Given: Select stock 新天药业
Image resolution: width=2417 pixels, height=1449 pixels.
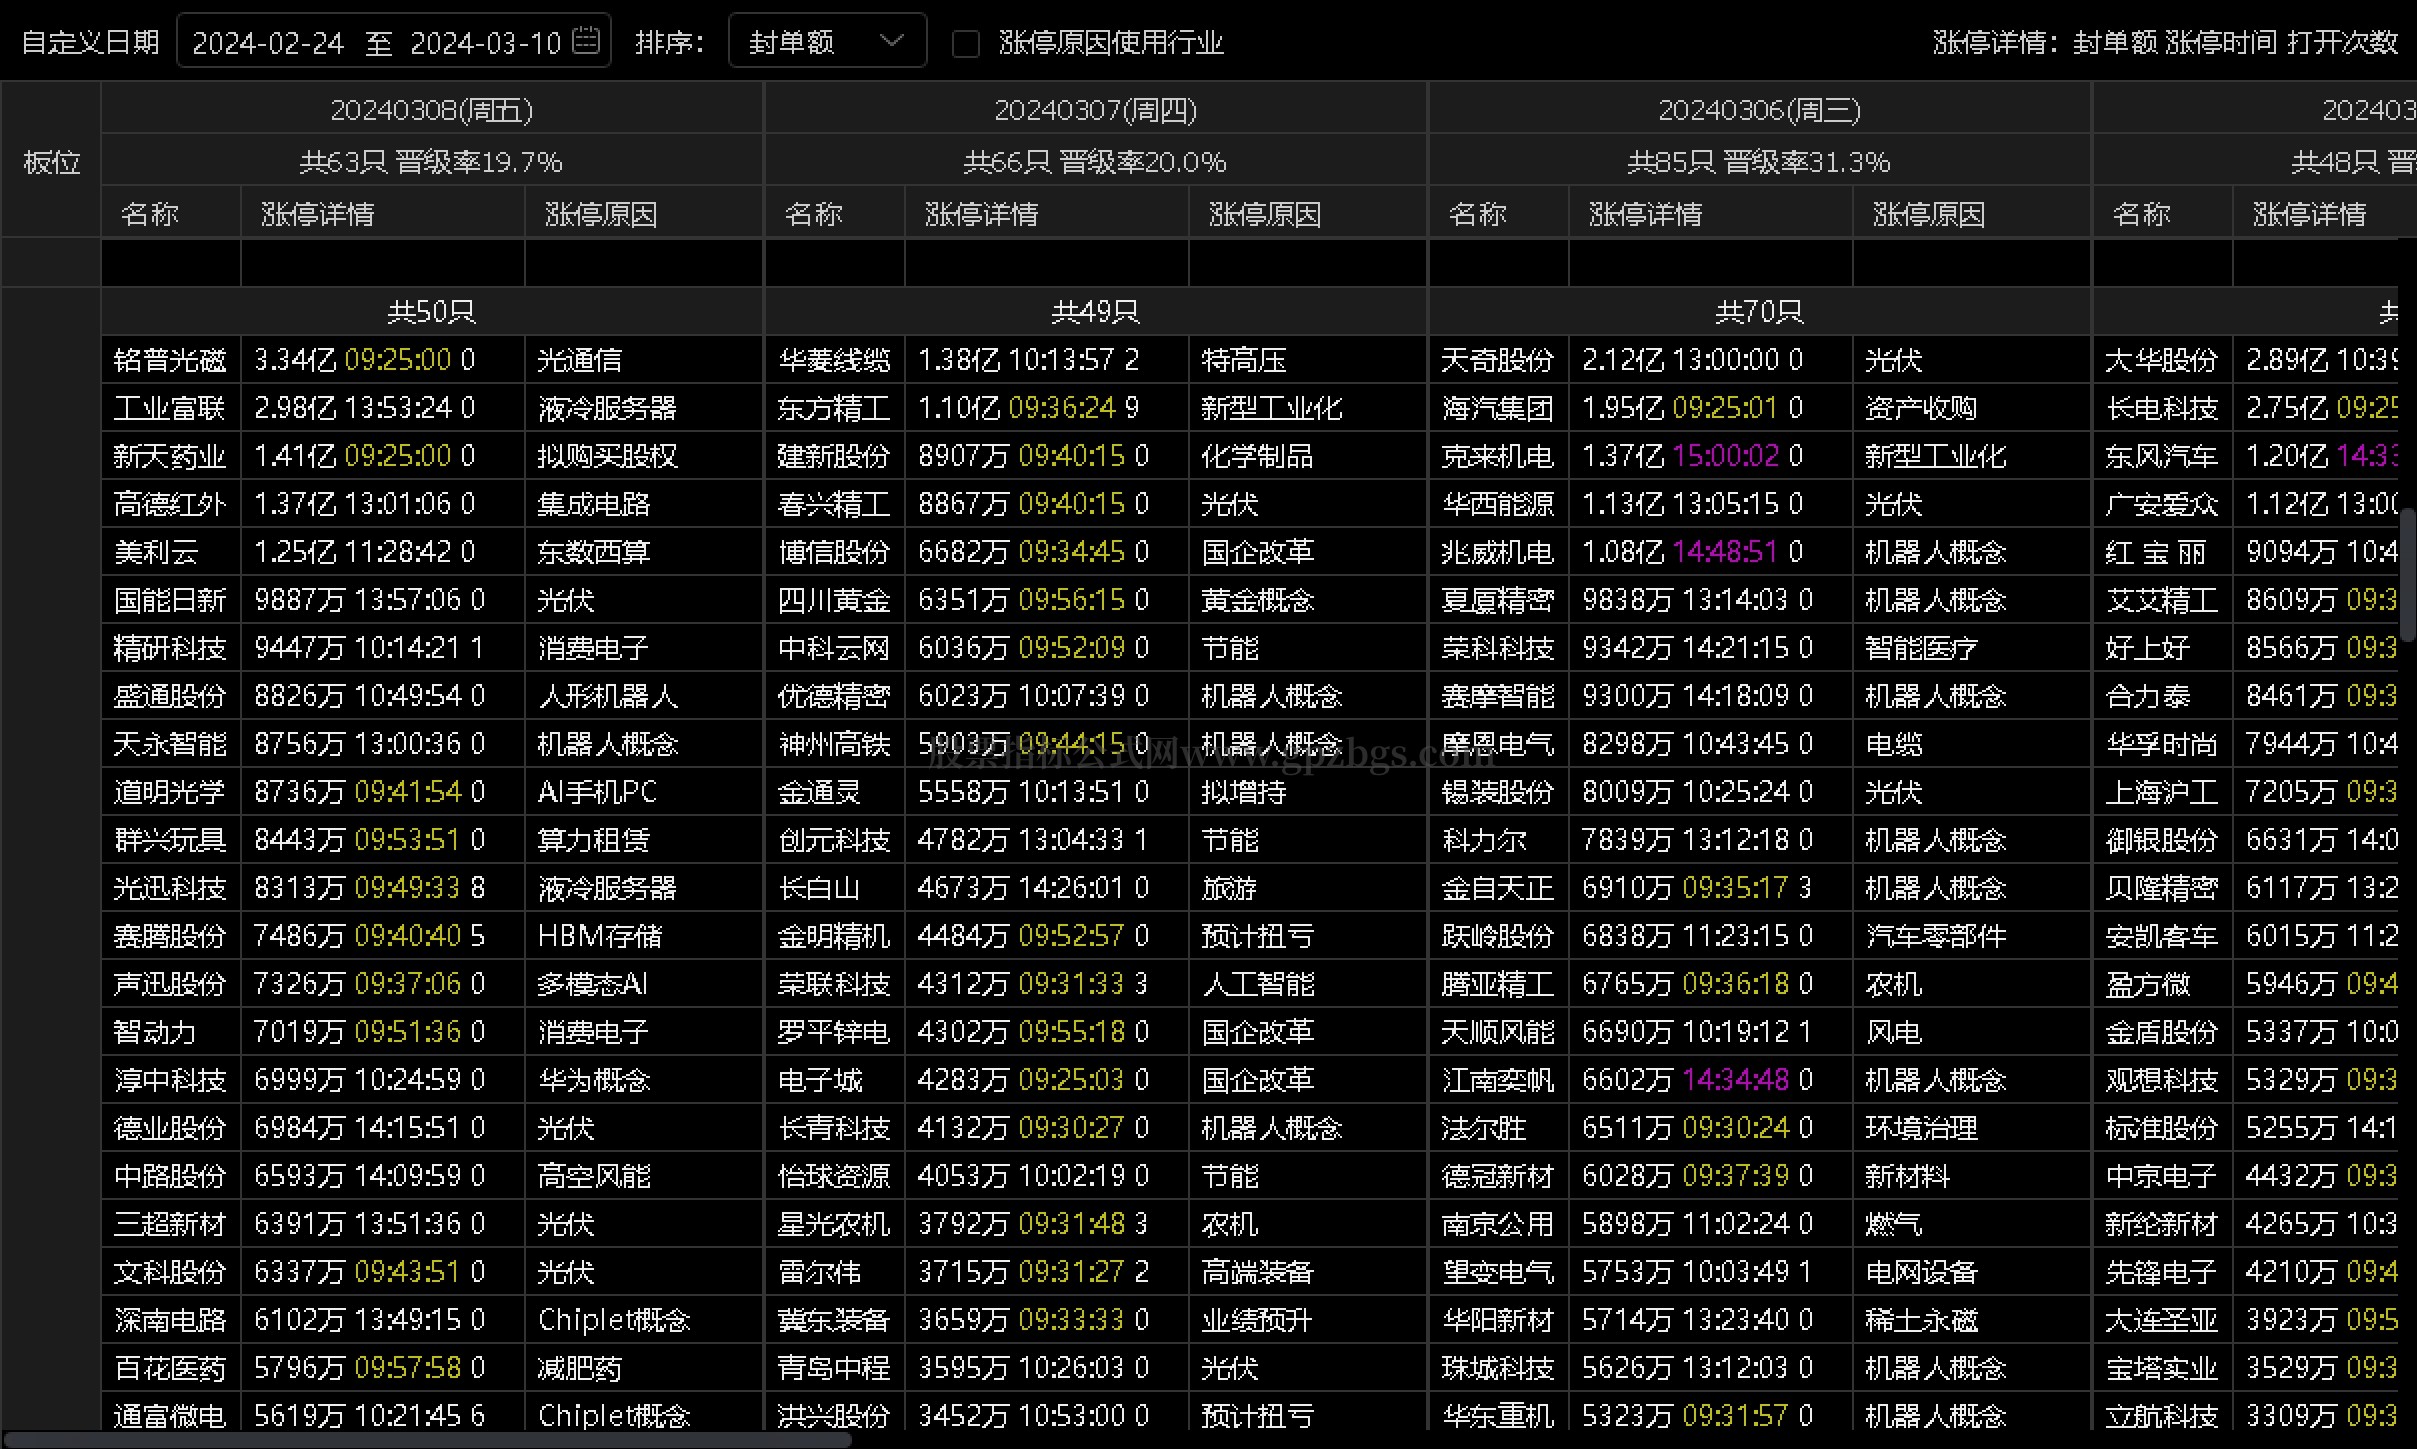Looking at the screenshot, I should pyautogui.click(x=170, y=455).
